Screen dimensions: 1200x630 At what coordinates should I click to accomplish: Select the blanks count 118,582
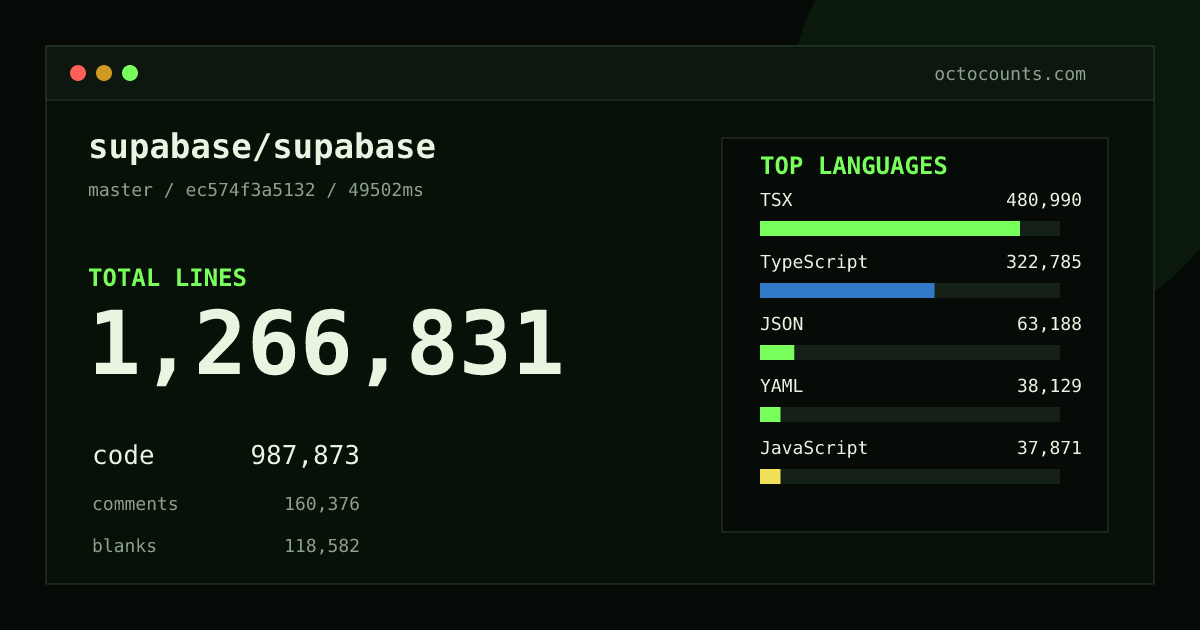click(x=322, y=546)
